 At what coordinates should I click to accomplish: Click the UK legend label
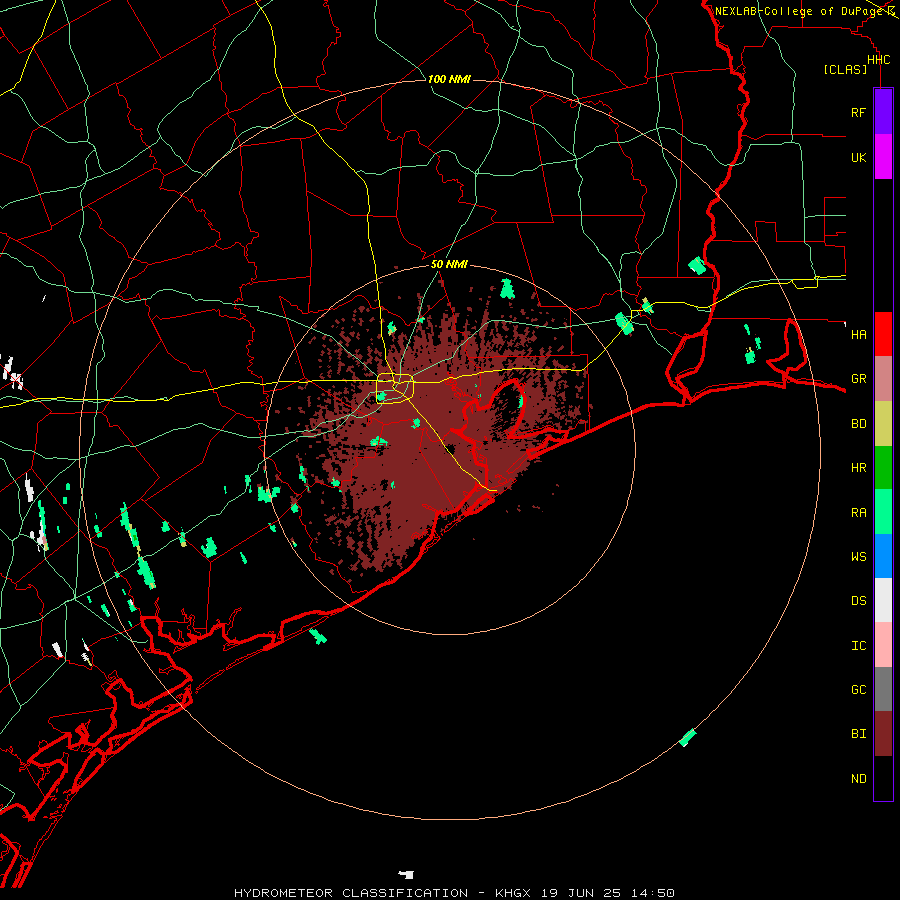[858, 157]
